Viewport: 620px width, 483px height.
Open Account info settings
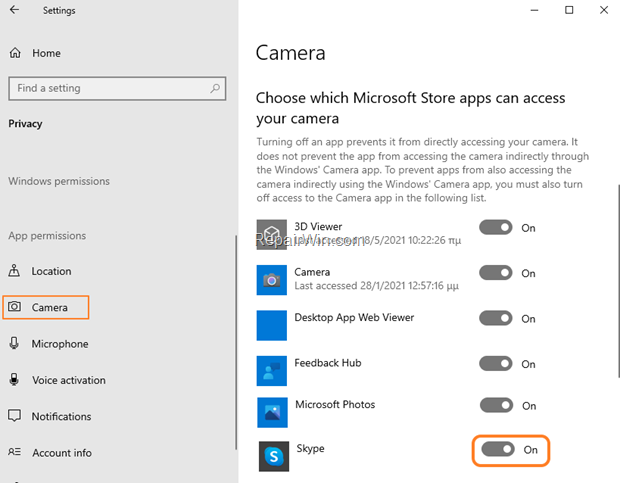[x=62, y=453]
